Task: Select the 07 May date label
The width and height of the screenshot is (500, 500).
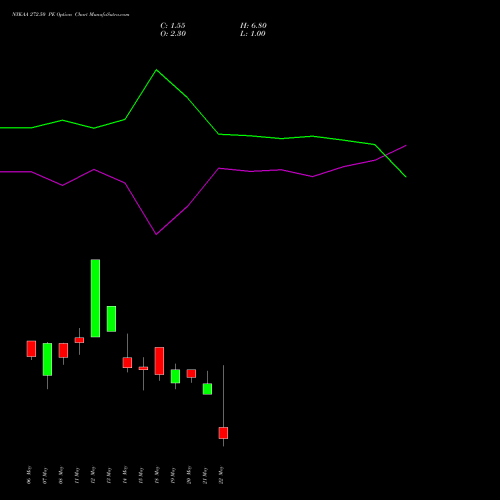Action: point(45,475)
